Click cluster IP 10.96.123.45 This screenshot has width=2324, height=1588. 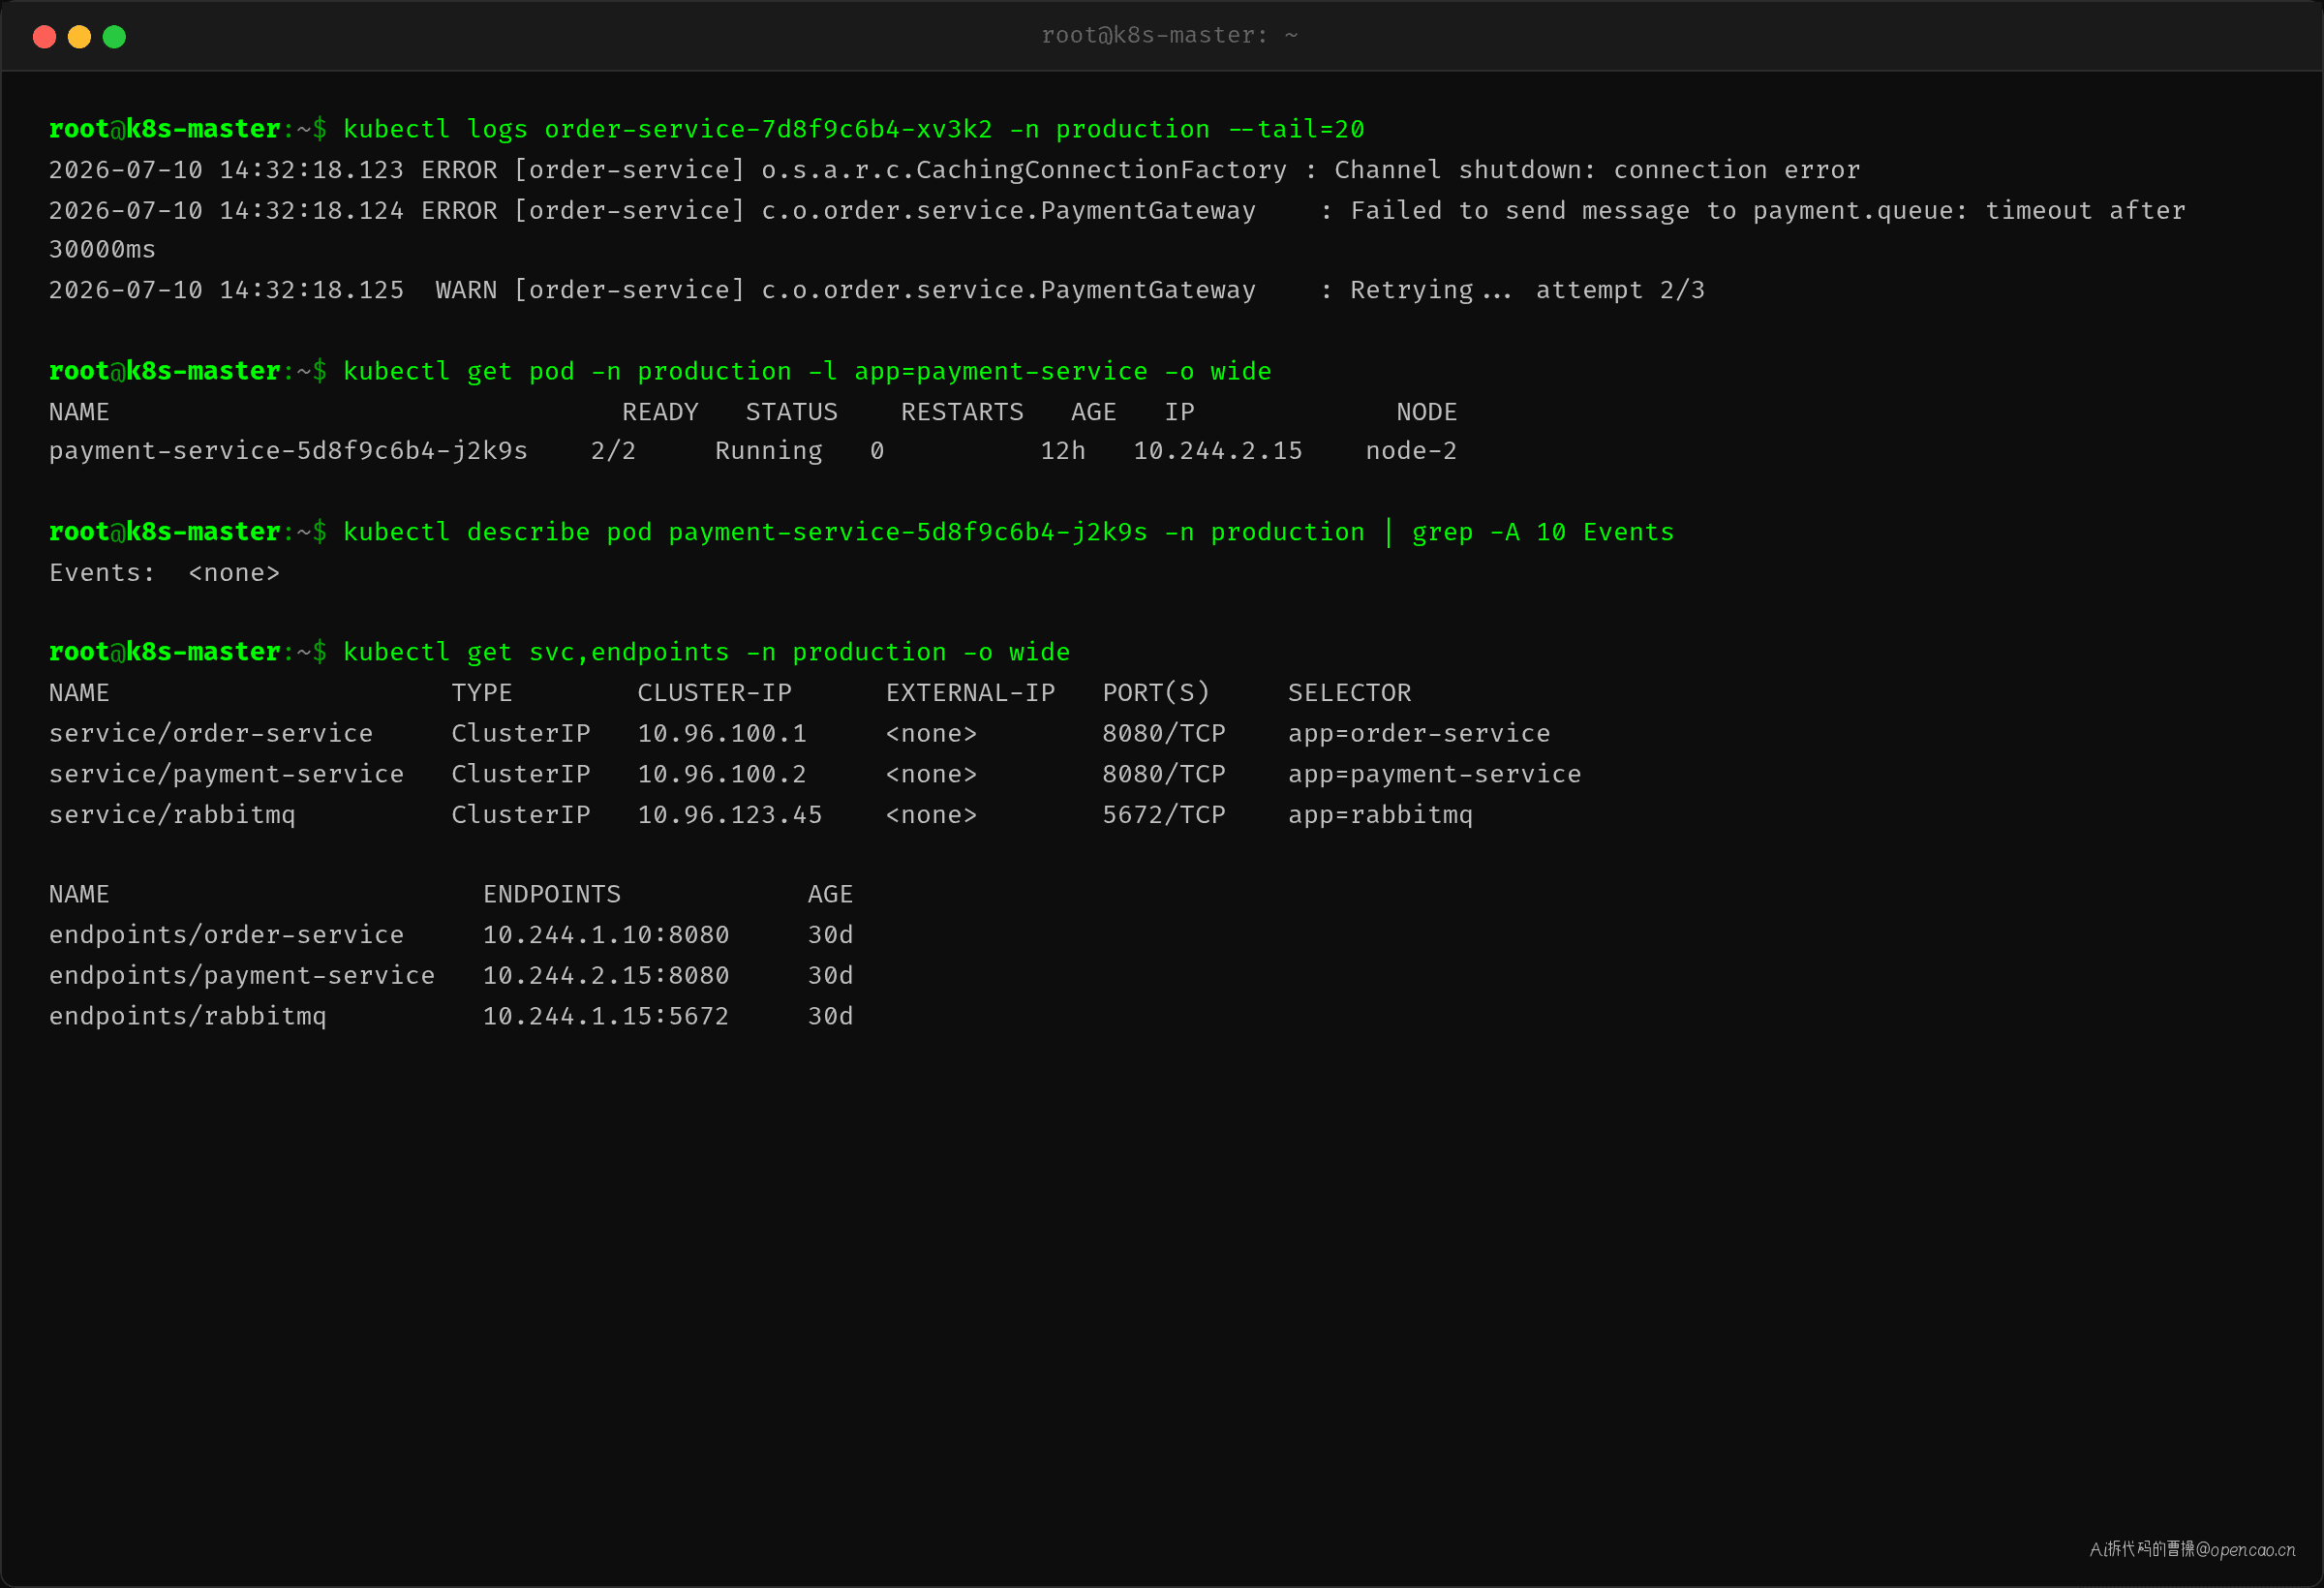pyautogui.click(x=729, y=816)
